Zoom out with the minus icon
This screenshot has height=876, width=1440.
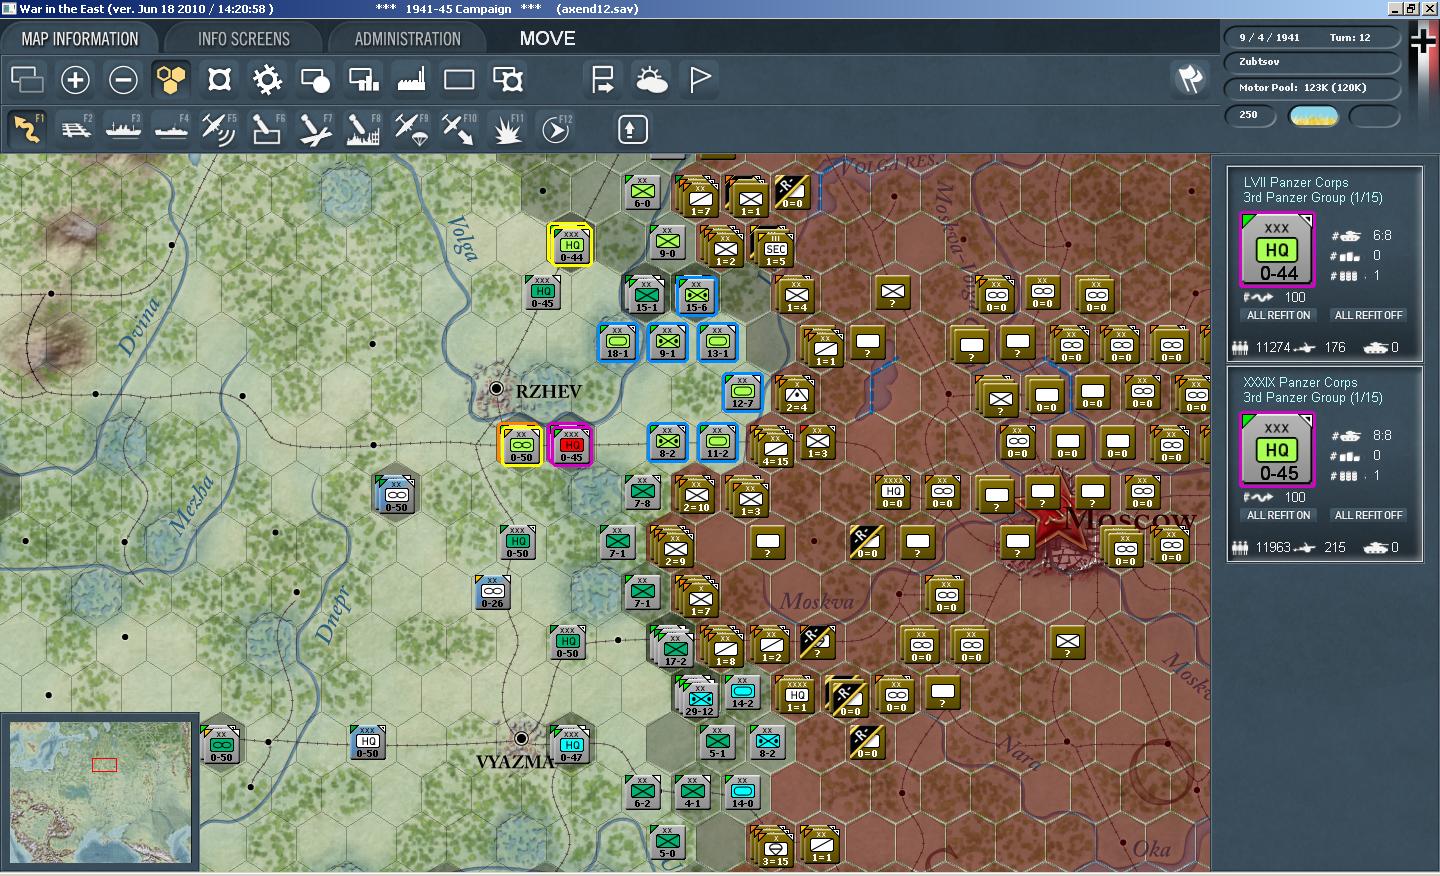click(123, 79)
